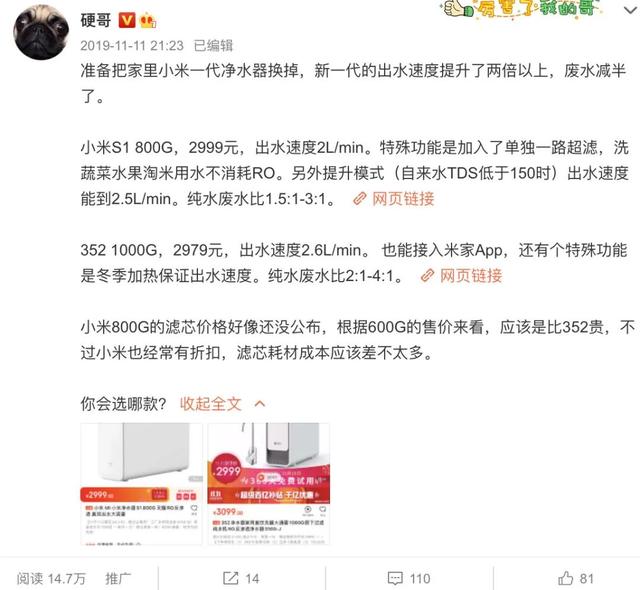The image size is (640, 590).
Task: Collapse the post with 收起全文
Action: click(x=211, y=404)
